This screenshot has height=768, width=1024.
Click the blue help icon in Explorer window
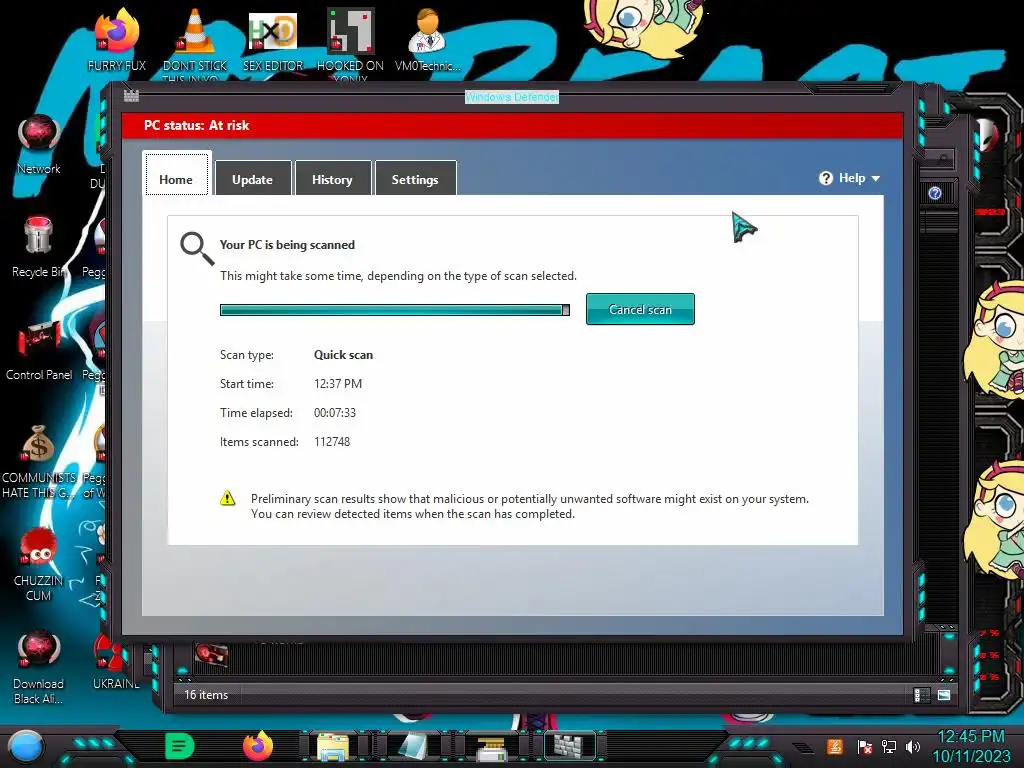[935, 193]
